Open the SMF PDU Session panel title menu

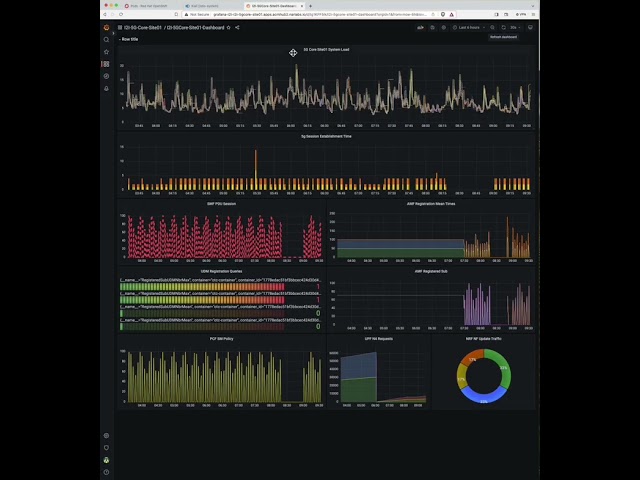click(221, 204)
